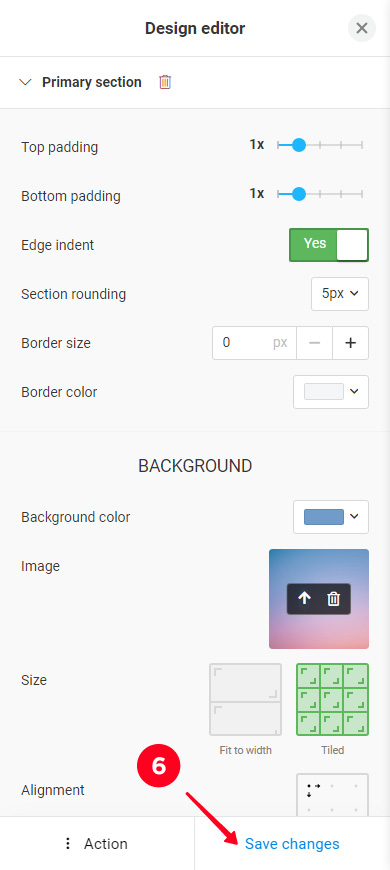Open the Action three-dot menu
390x870 pixels.
click(97, 844)
